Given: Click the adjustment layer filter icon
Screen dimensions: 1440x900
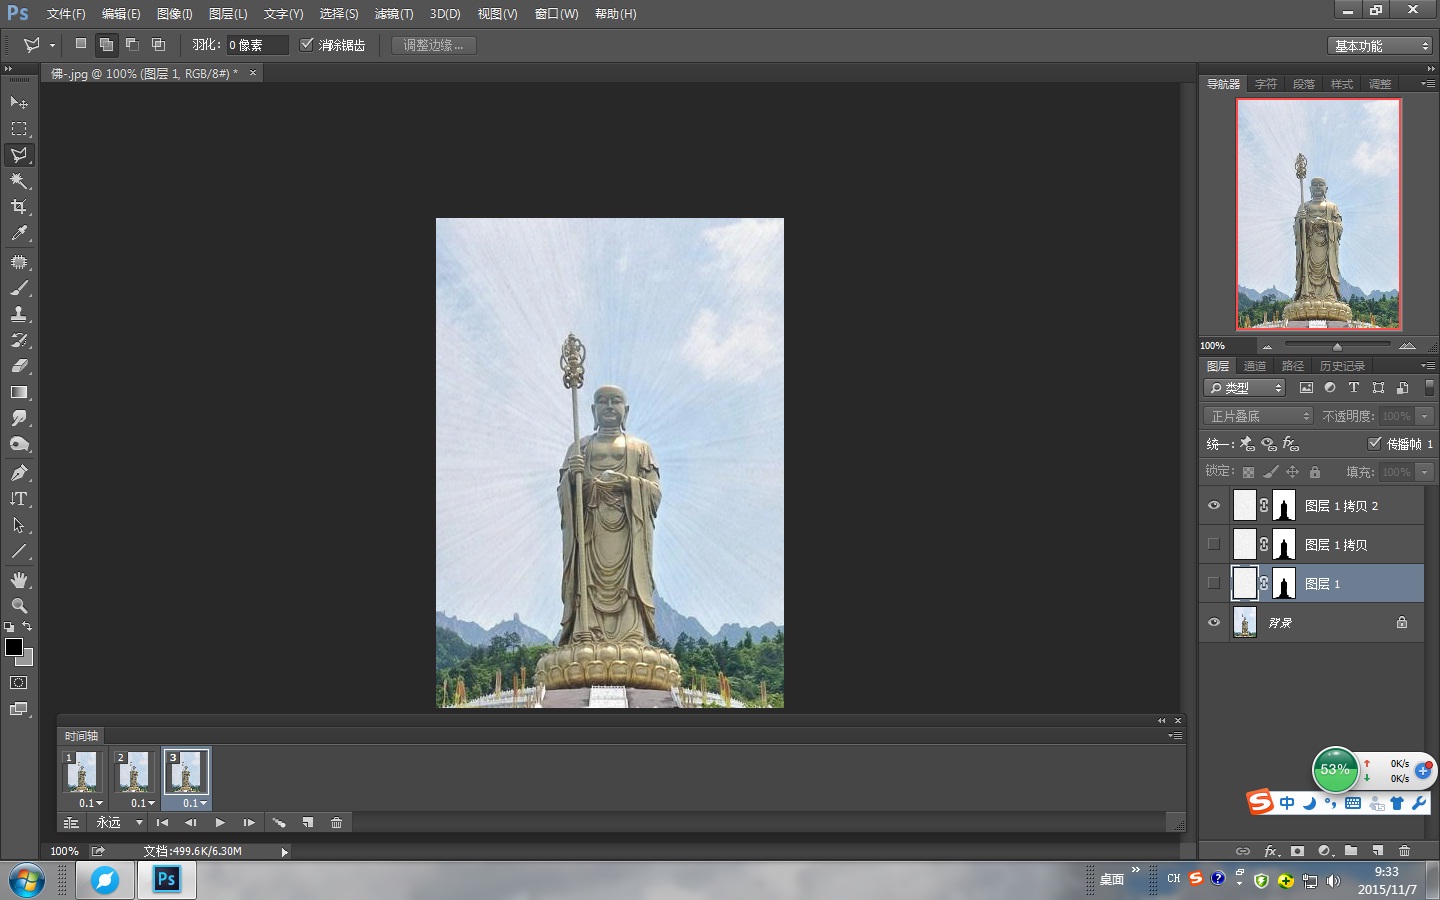Looking at the screenshot, I should [x=1330, y=388].
